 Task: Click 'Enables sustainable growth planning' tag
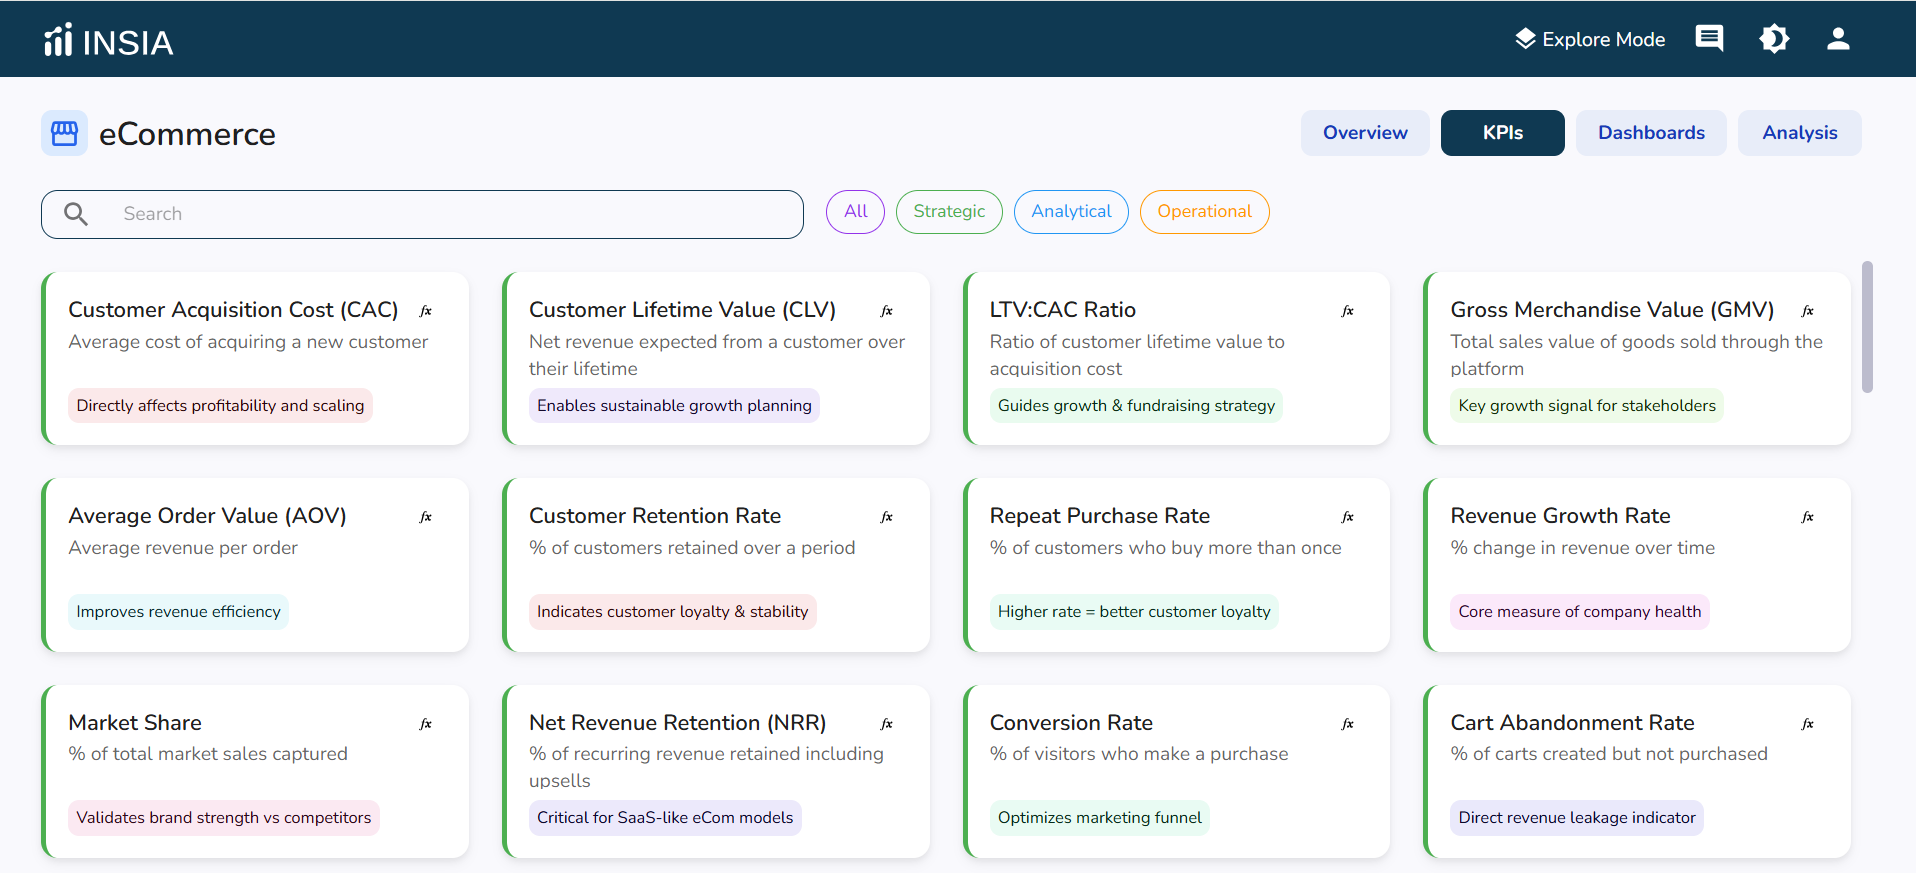click(674, 405)
